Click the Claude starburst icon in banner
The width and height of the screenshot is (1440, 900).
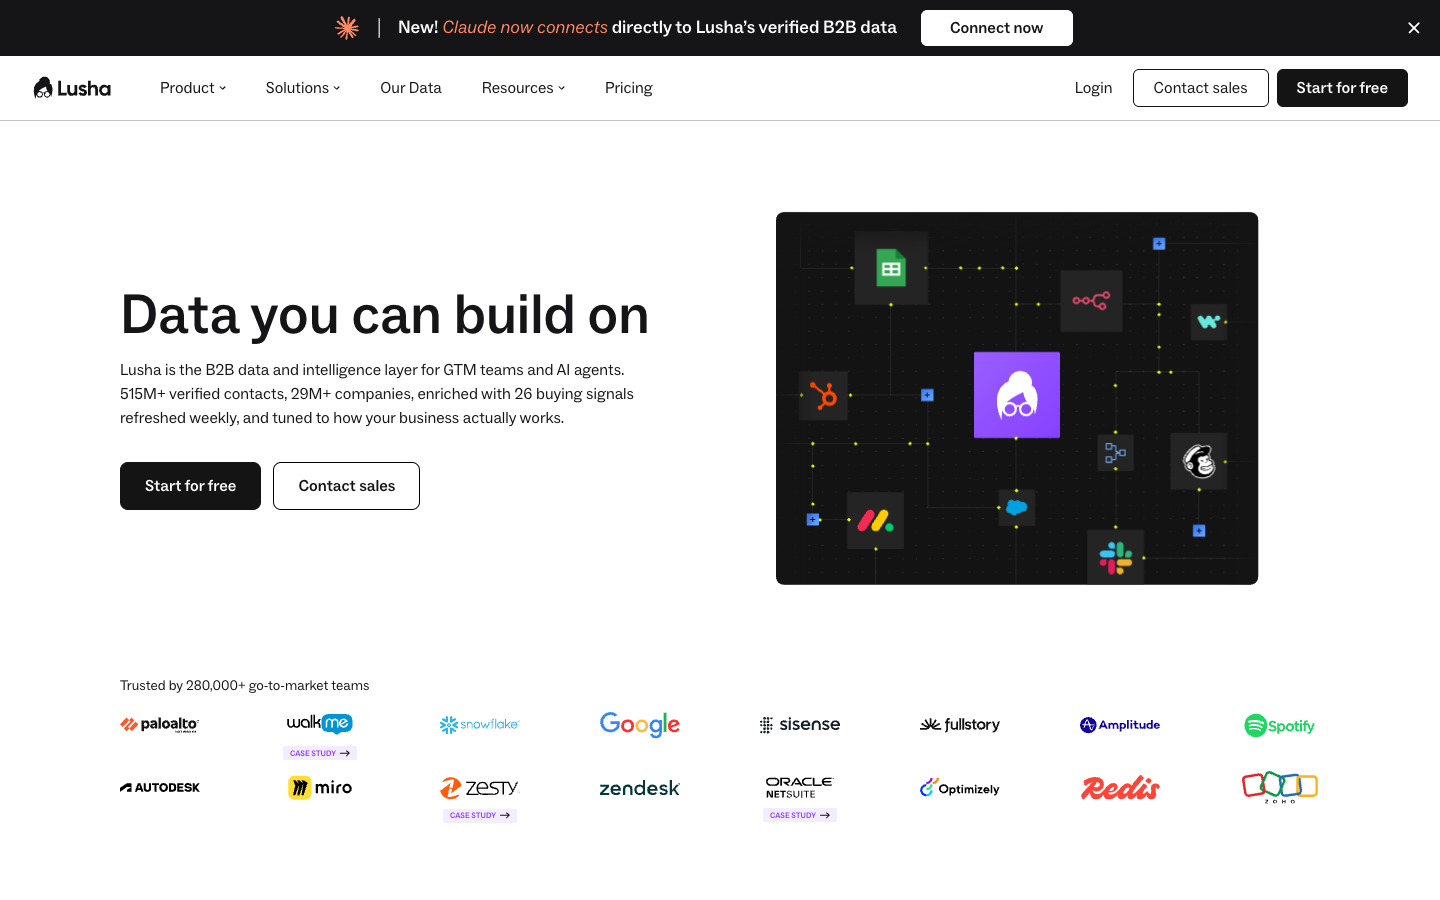[x=347, y=28]
